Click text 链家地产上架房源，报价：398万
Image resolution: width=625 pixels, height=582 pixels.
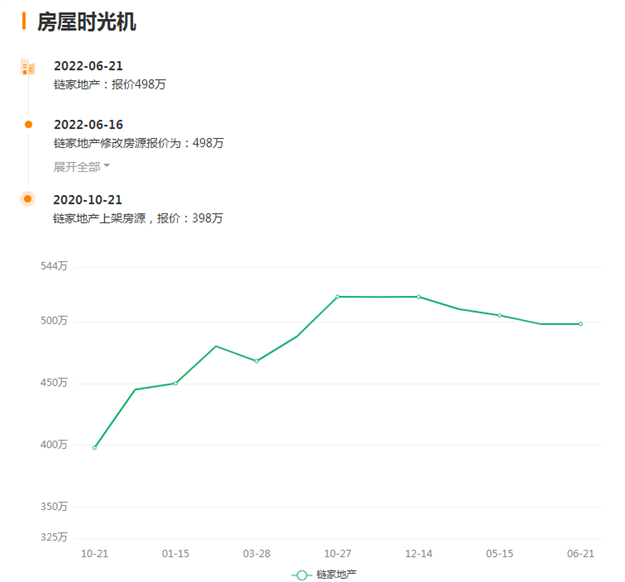click(x=138, y=218)
